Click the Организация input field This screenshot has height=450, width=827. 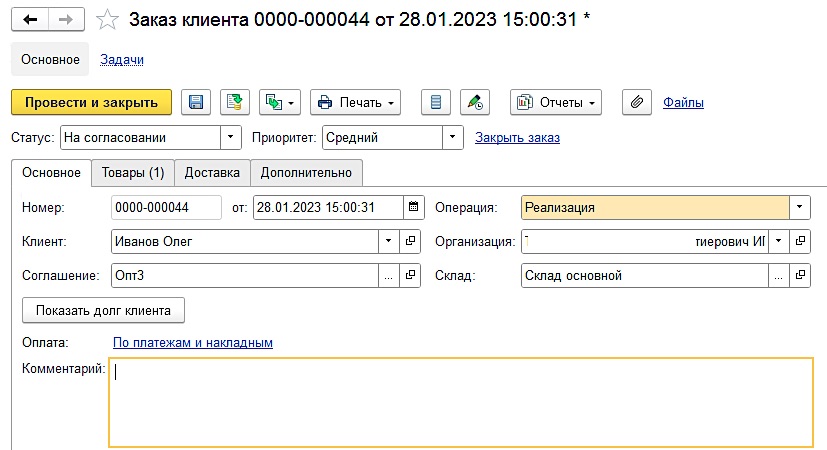(x=645, y=241)
